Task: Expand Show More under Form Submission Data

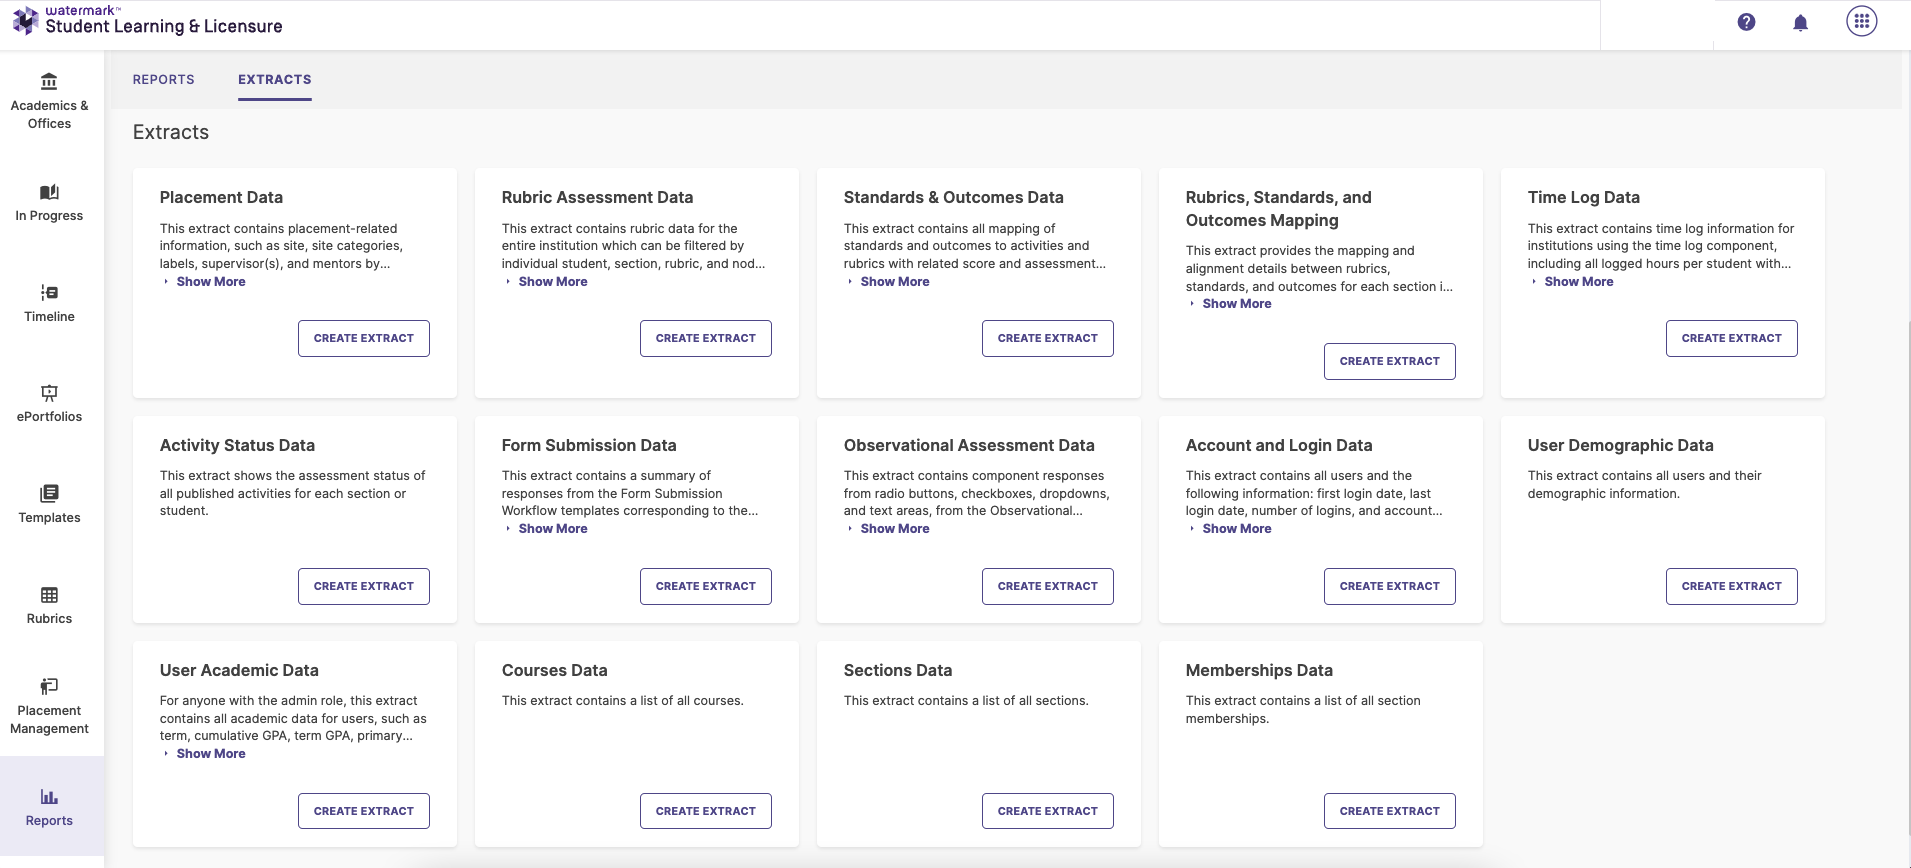Action: [552, 529]
